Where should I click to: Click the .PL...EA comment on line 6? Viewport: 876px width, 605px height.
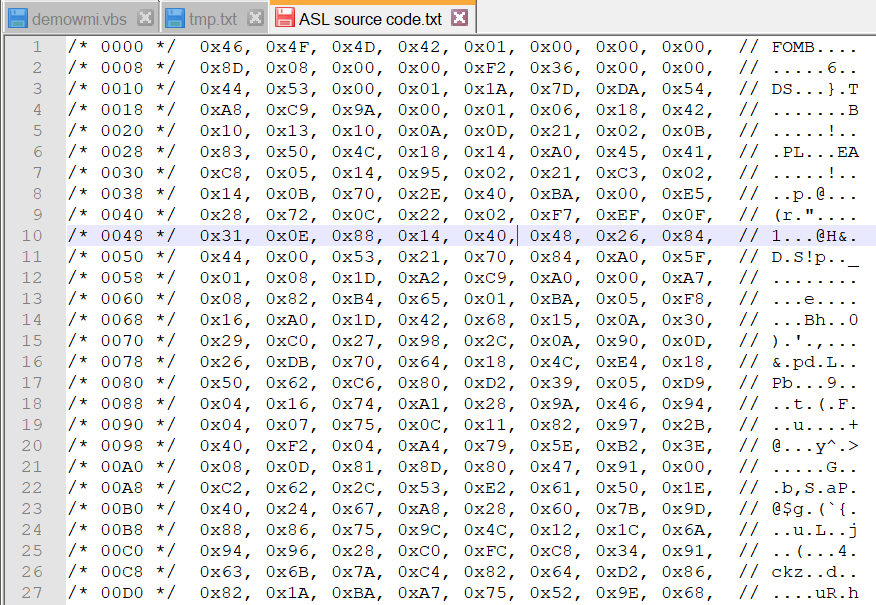pos(815,152)
